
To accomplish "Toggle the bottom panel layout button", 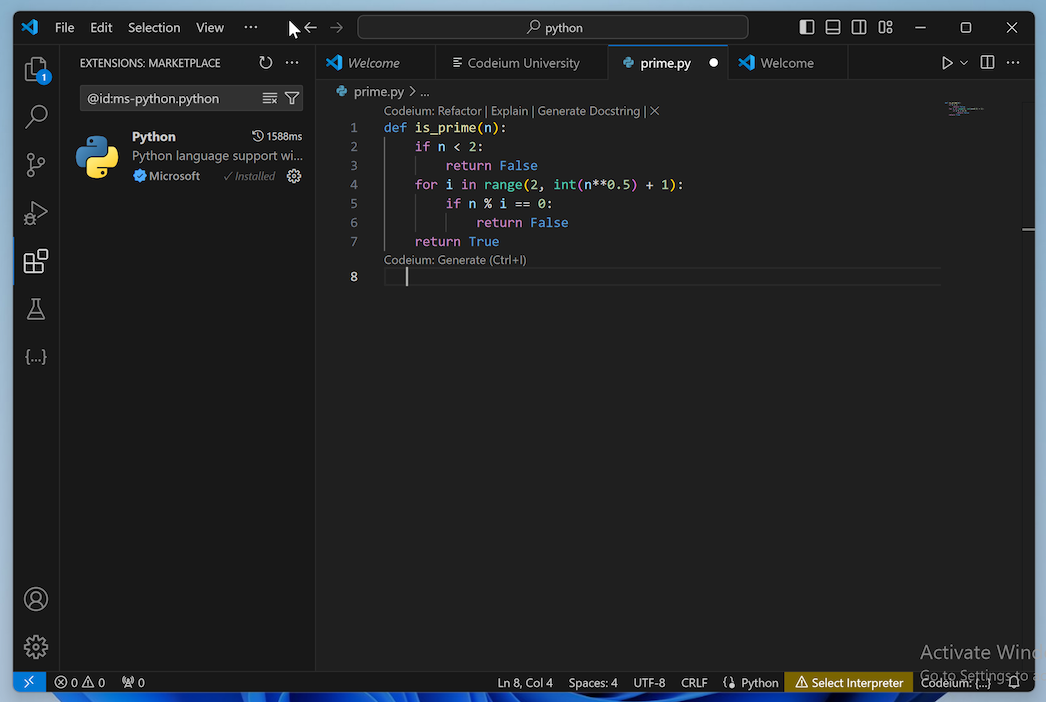I will click(833, 28).
